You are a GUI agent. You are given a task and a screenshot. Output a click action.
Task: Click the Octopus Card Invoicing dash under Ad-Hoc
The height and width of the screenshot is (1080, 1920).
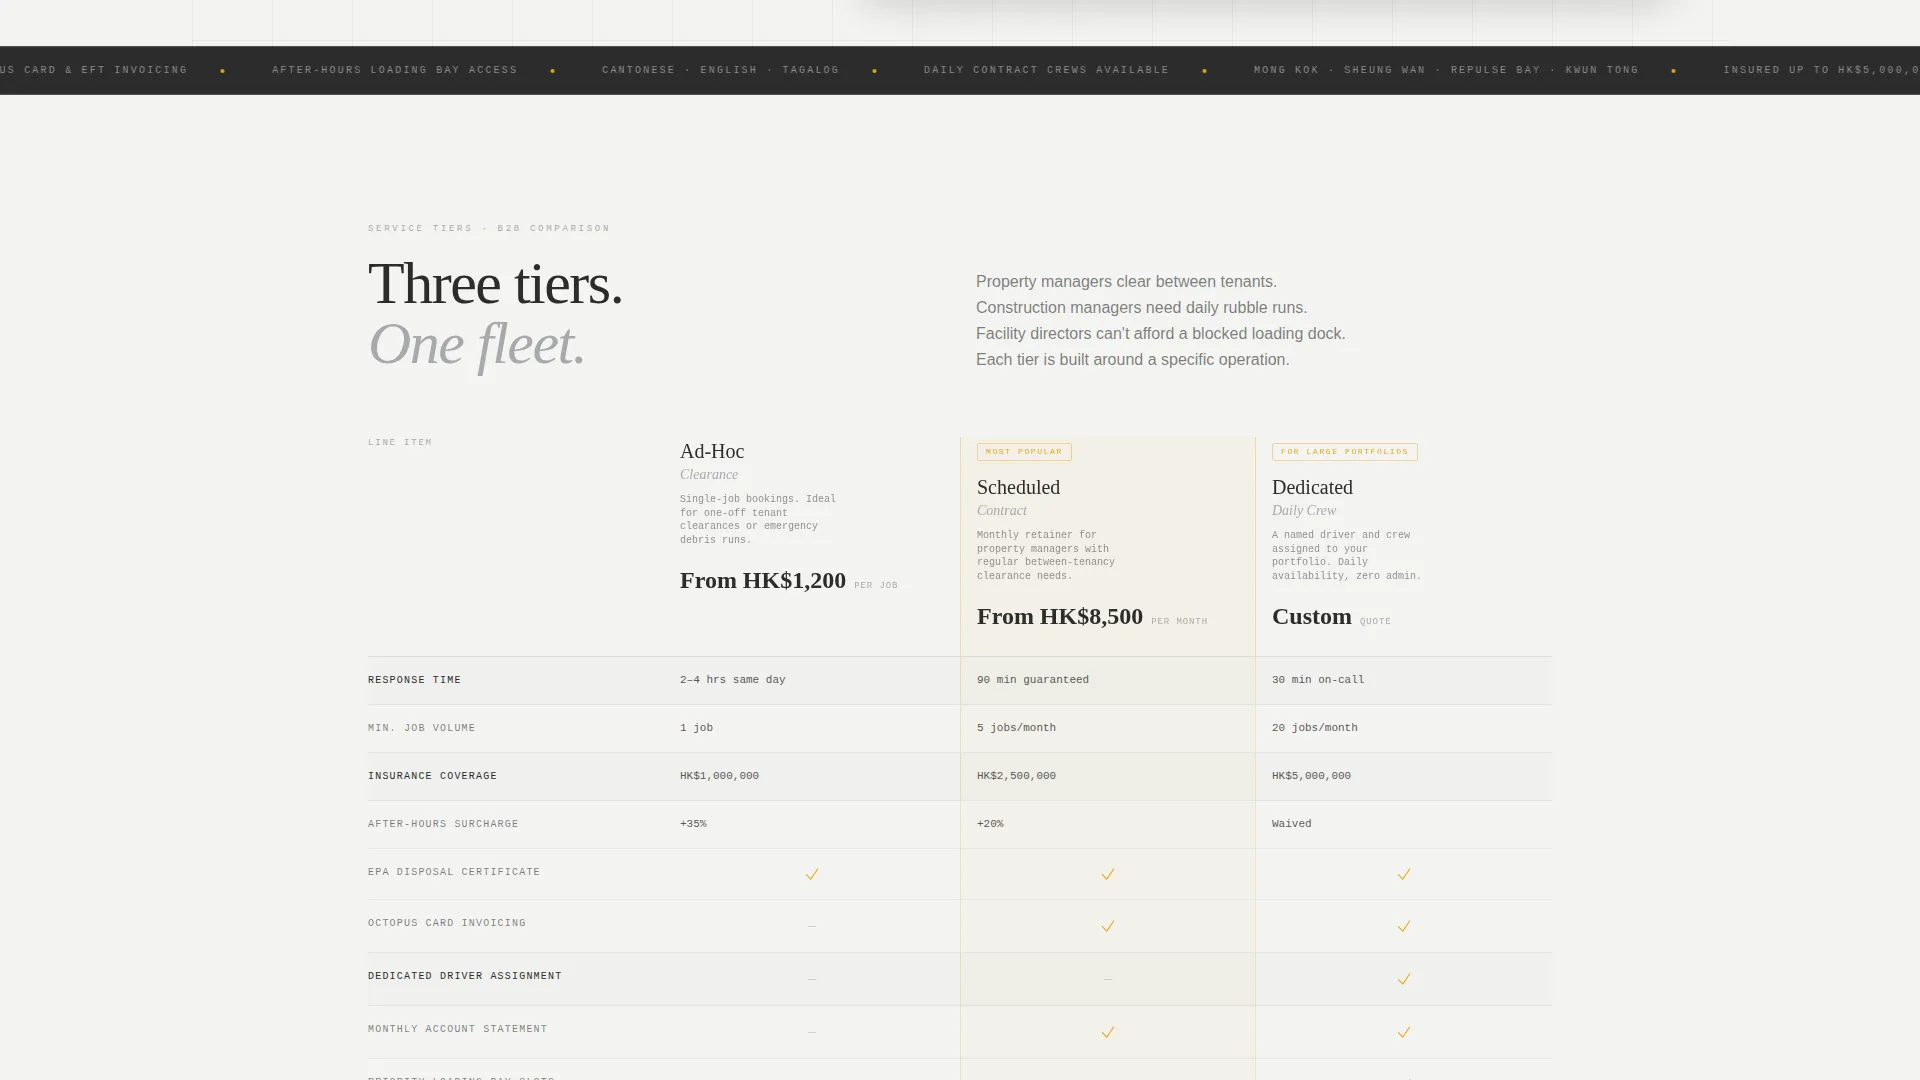pyautogui.click(x=812, y=926)
